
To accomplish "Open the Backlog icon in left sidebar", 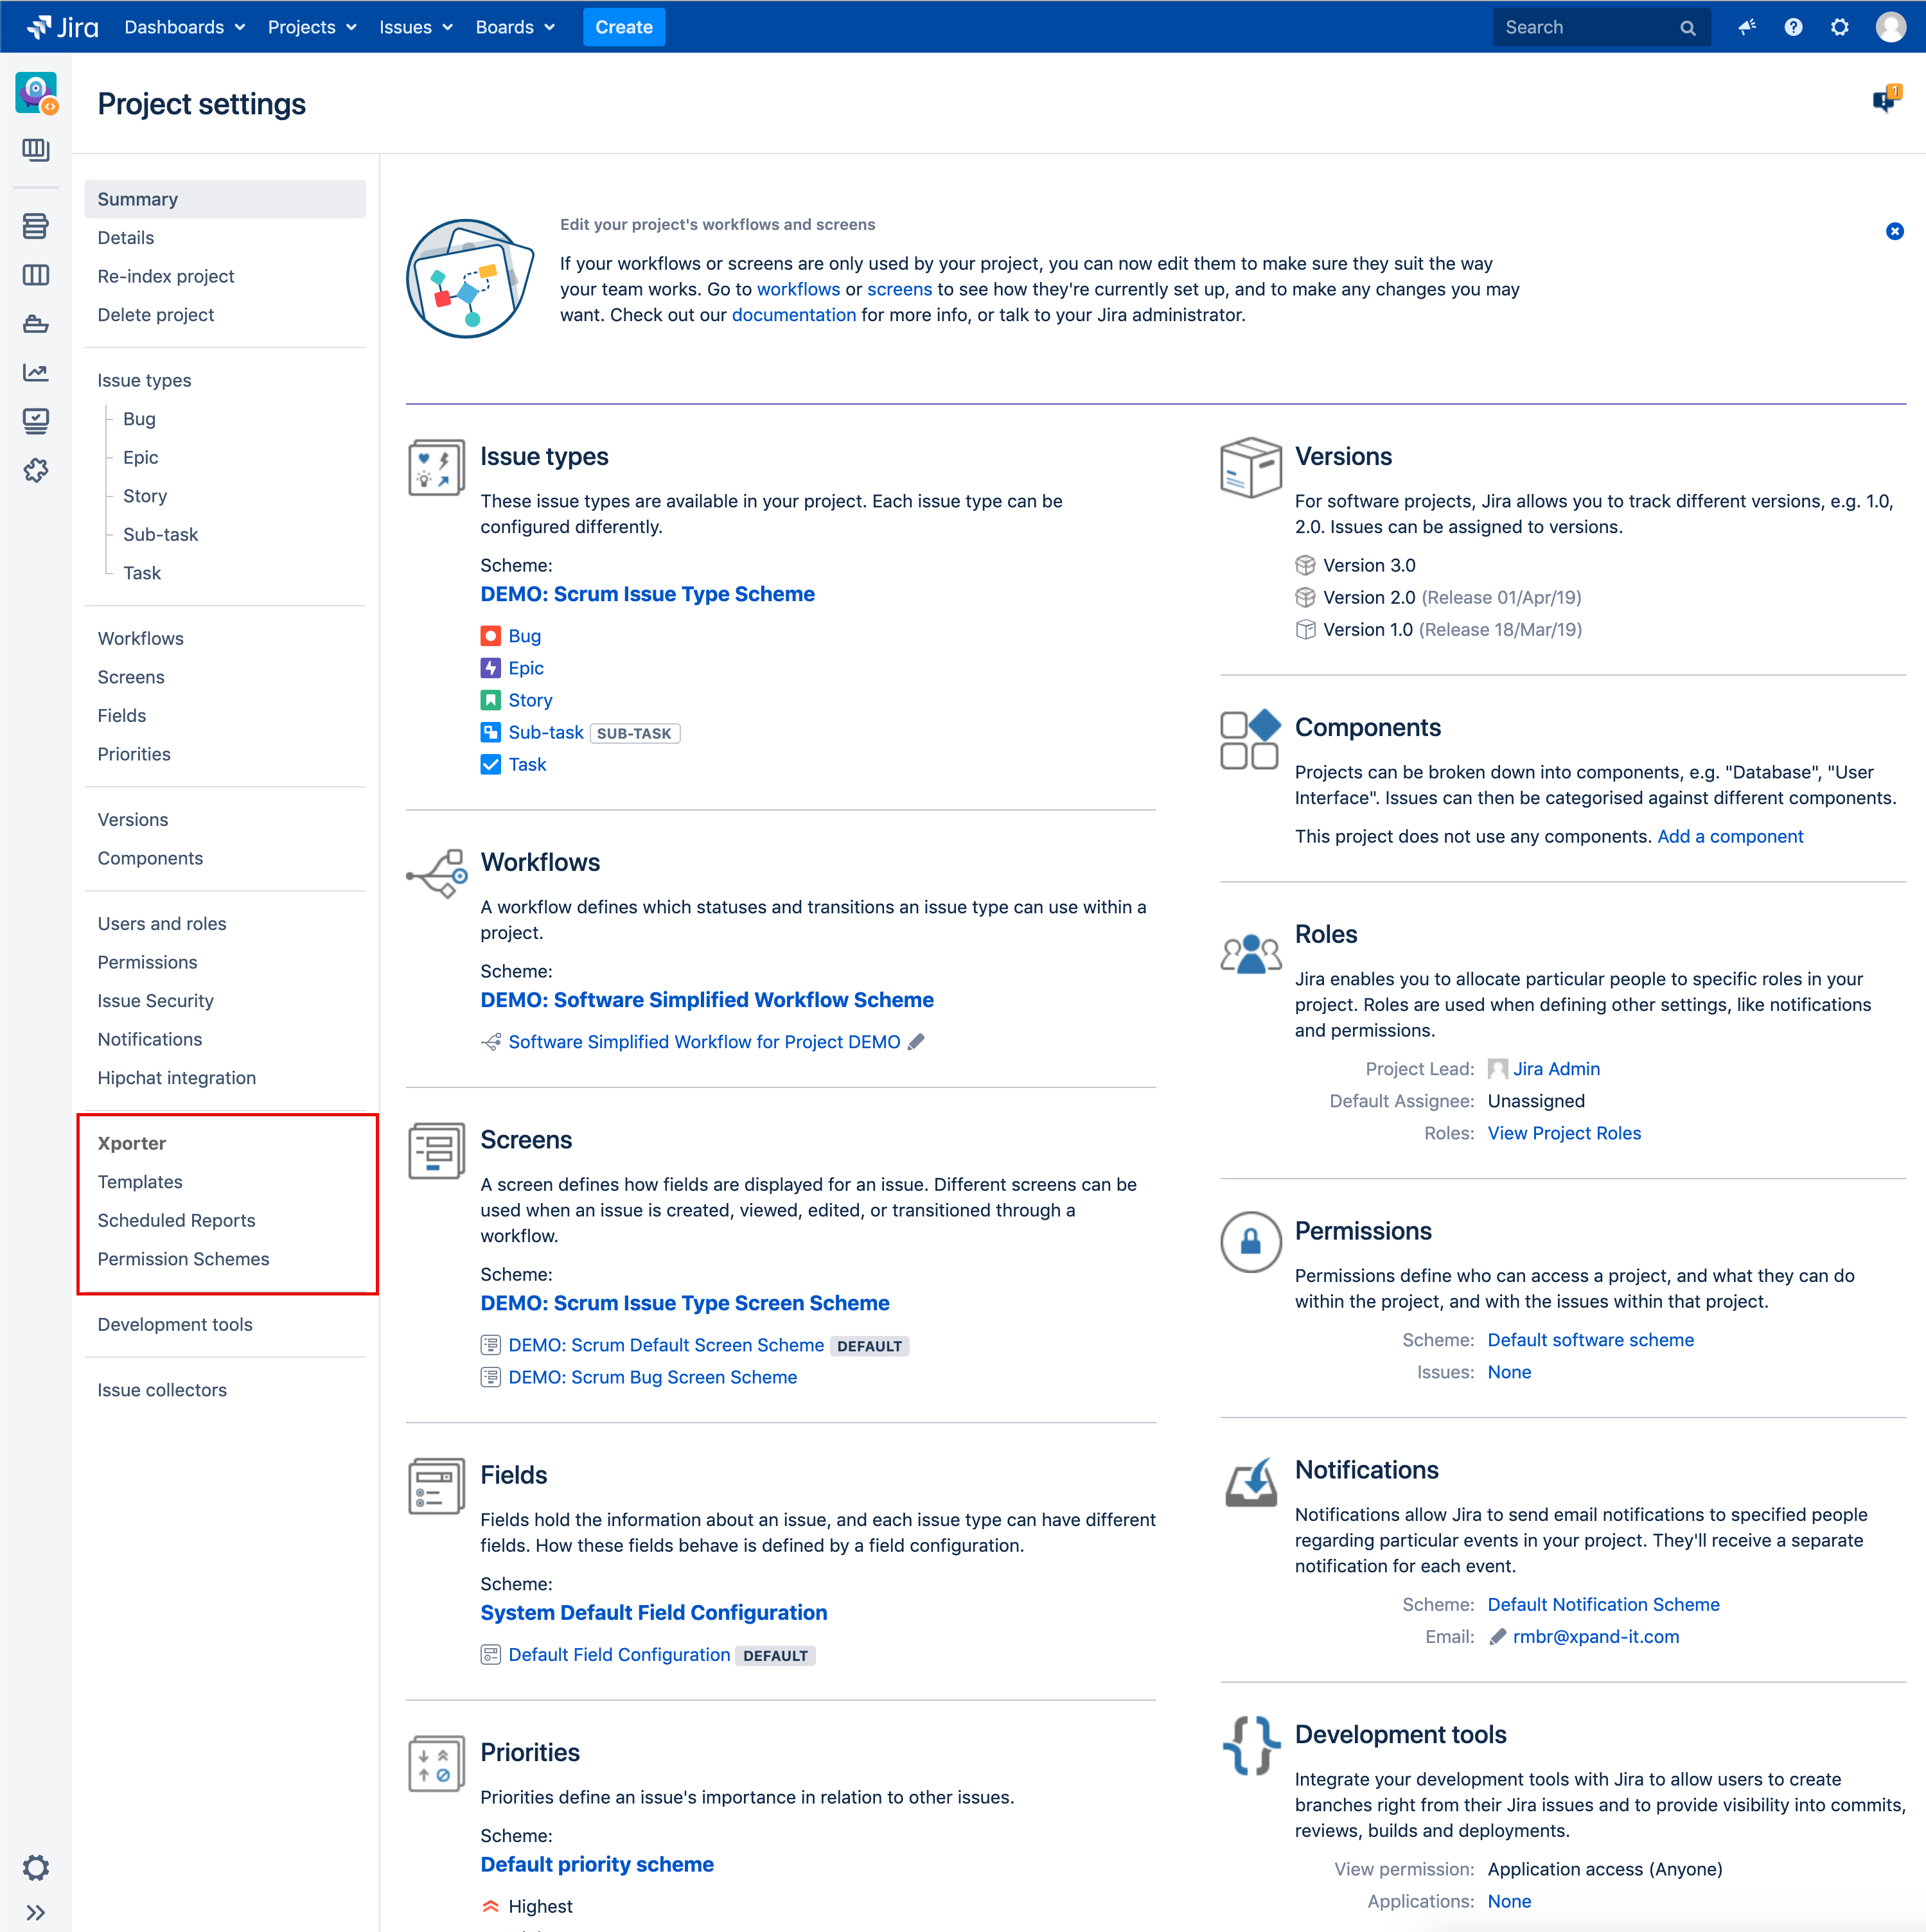I will tap(36, 227).
